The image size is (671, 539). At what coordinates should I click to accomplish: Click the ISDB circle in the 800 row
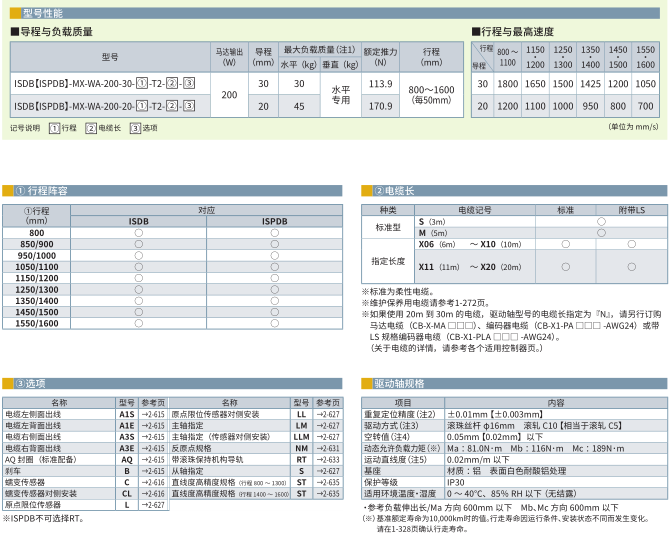(139, 233)
